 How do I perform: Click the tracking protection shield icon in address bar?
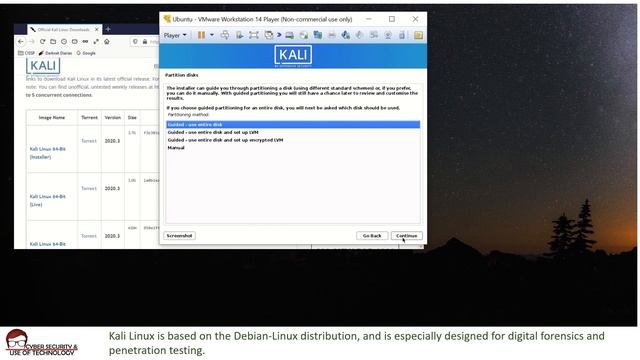[x=136, y=41]
